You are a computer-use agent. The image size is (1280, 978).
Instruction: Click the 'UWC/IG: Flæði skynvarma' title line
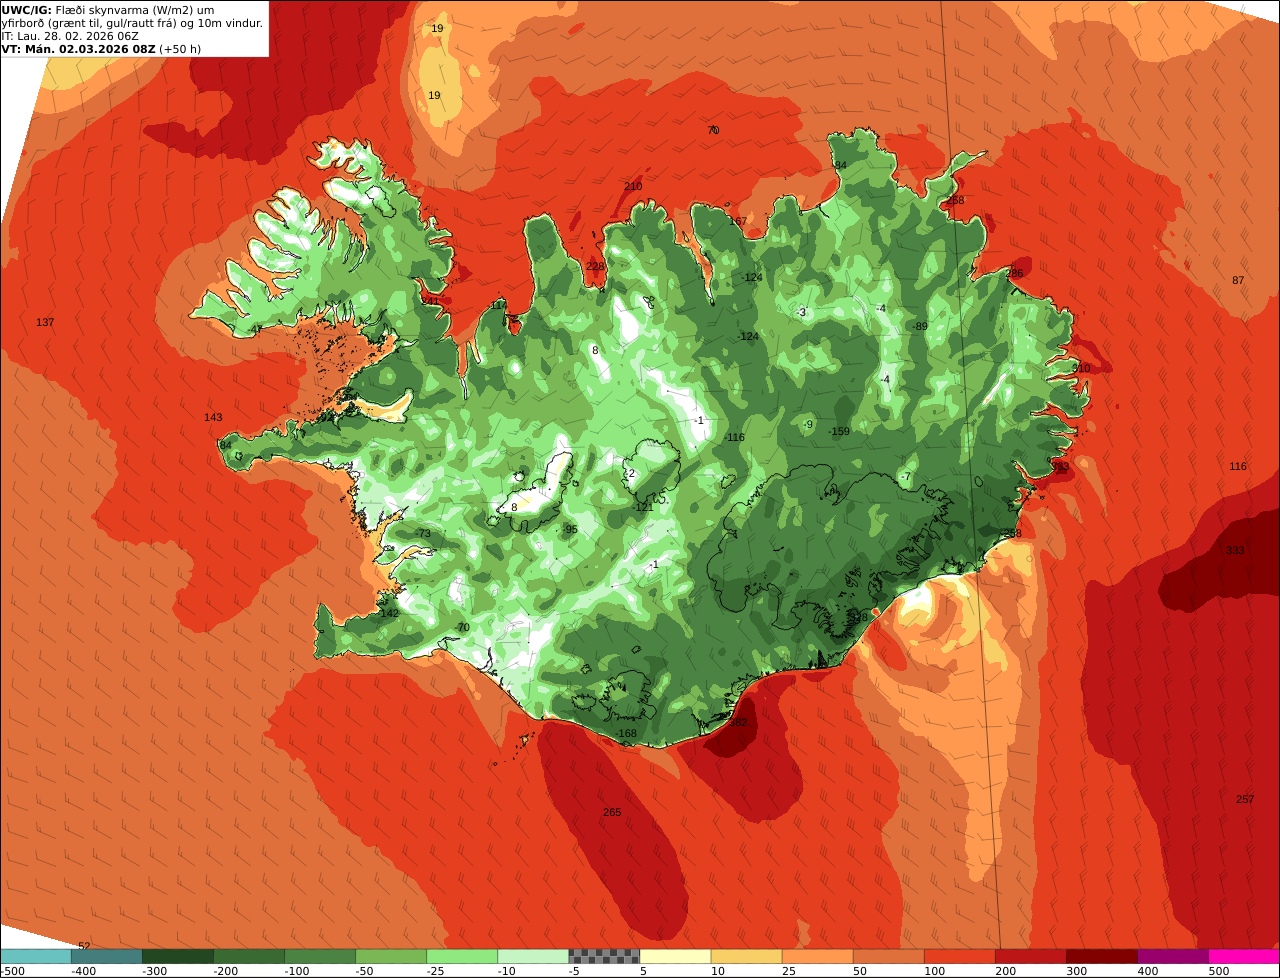[x=108, y=9]
